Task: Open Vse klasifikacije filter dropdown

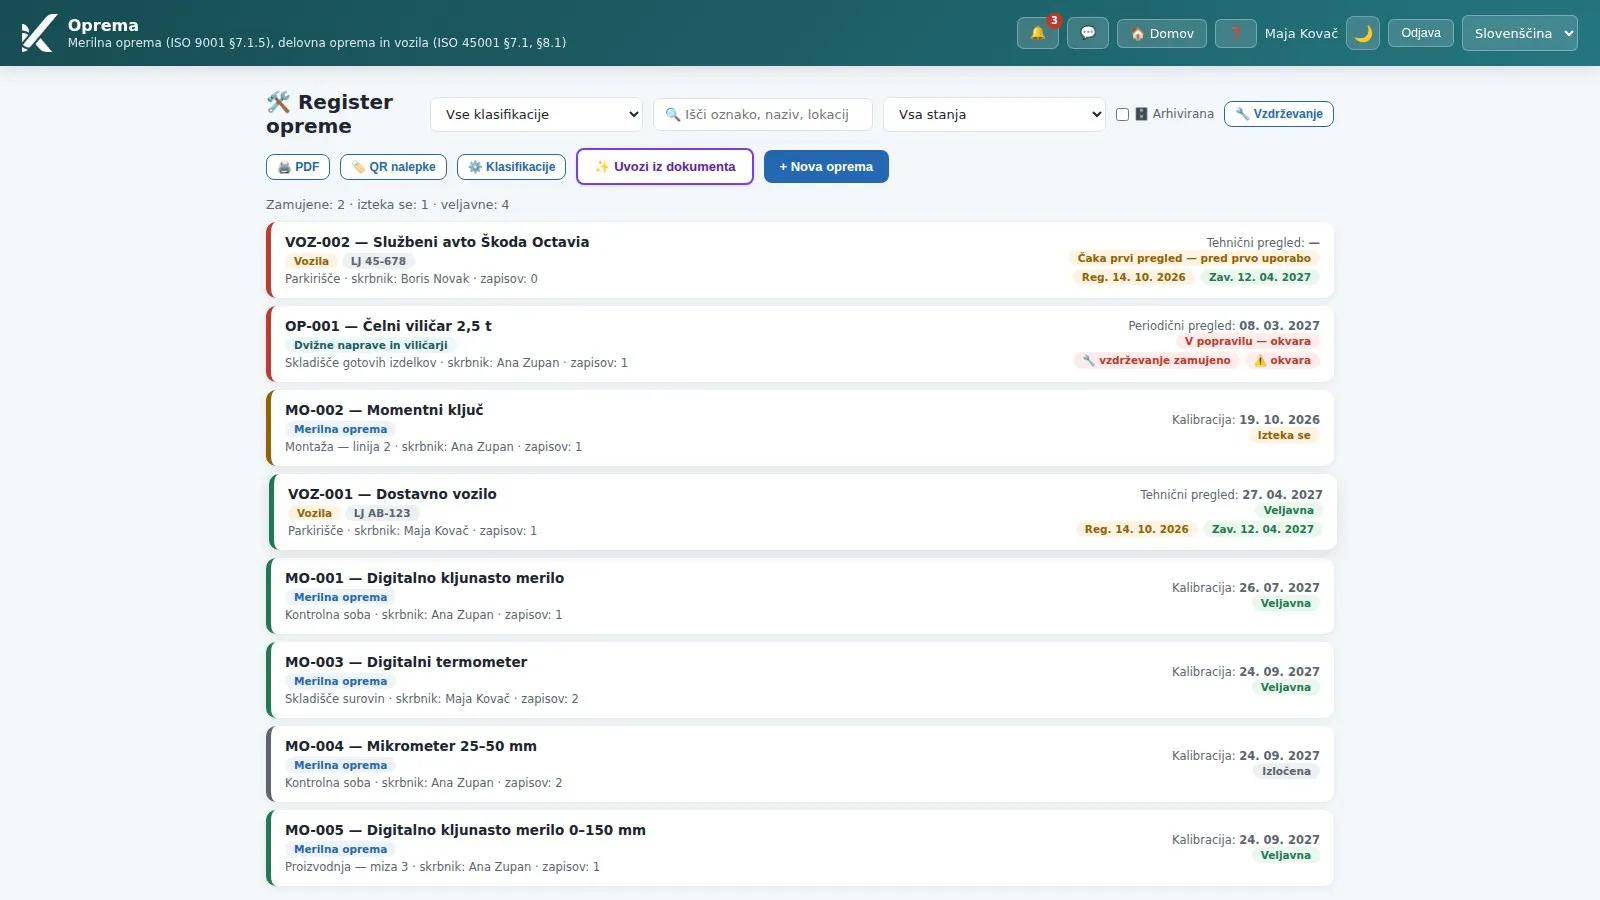Action: [537, 114]
